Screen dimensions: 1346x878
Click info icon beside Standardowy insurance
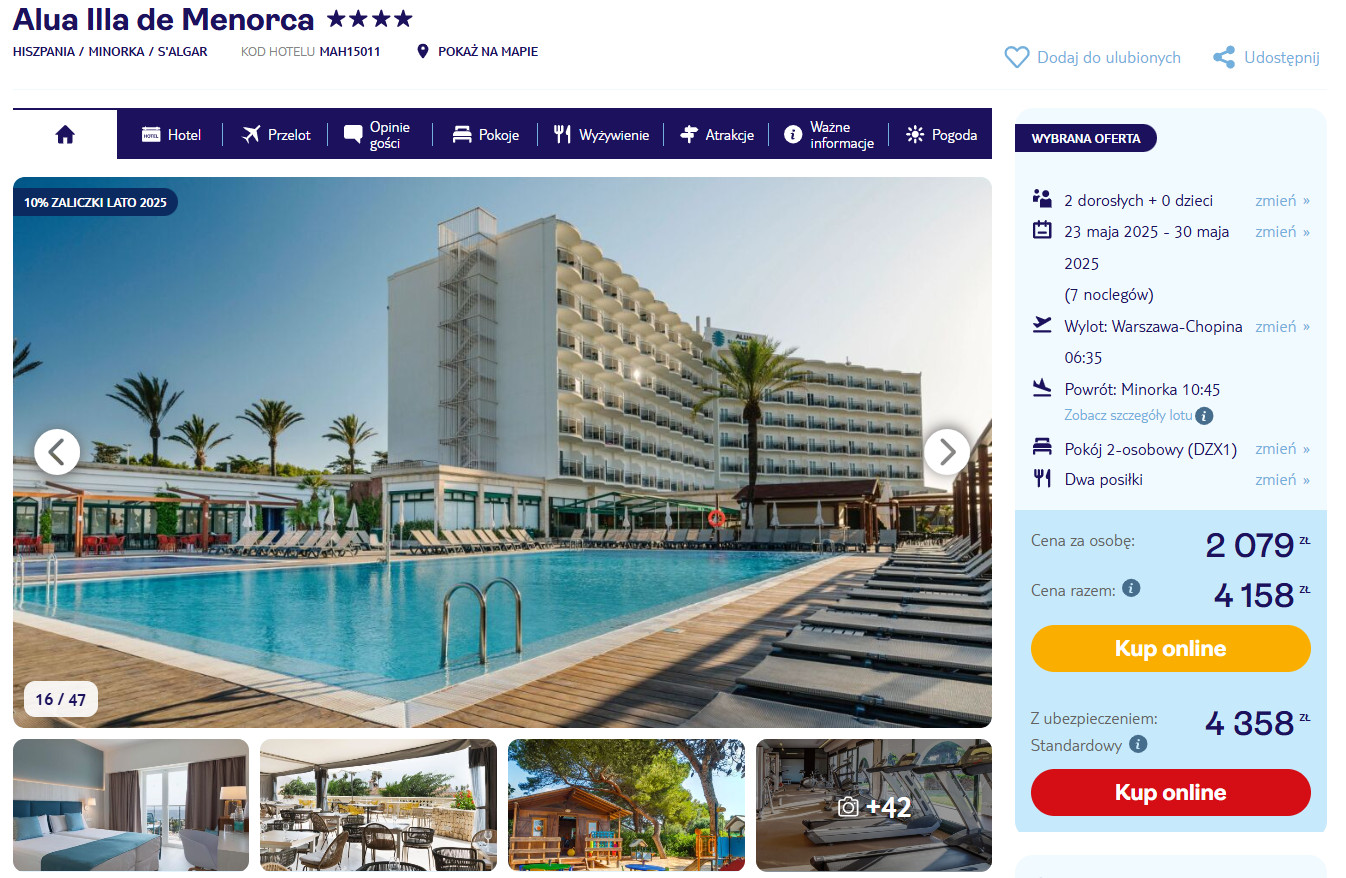[1138, 744]
